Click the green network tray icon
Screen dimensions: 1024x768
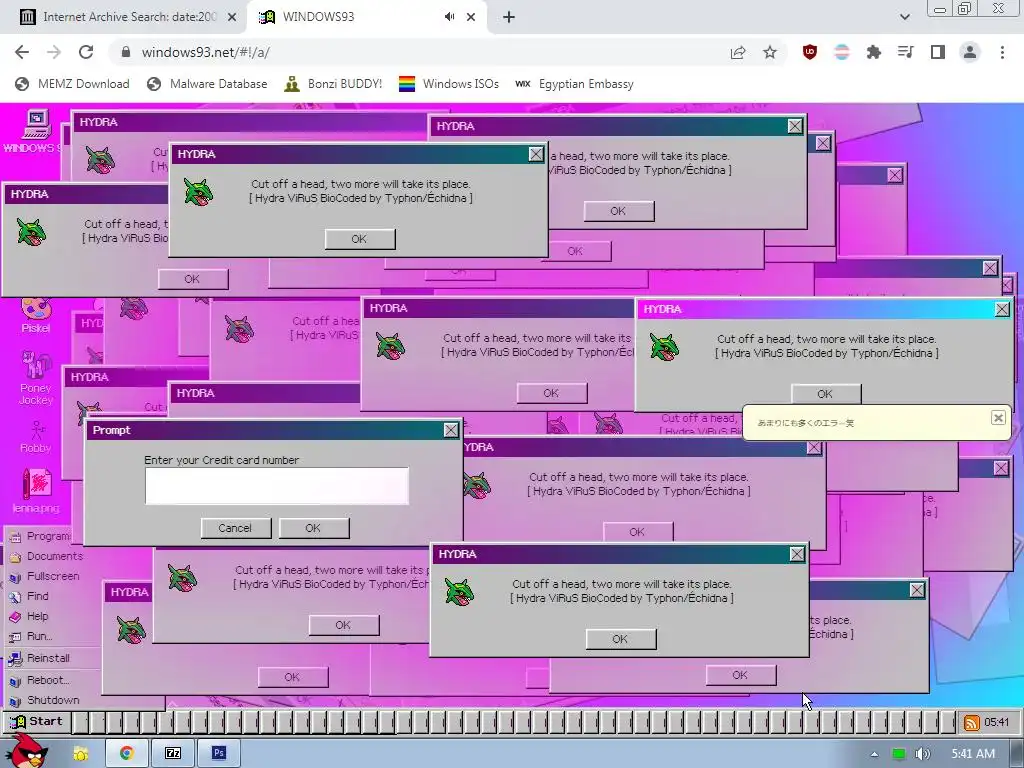(899, 754)
